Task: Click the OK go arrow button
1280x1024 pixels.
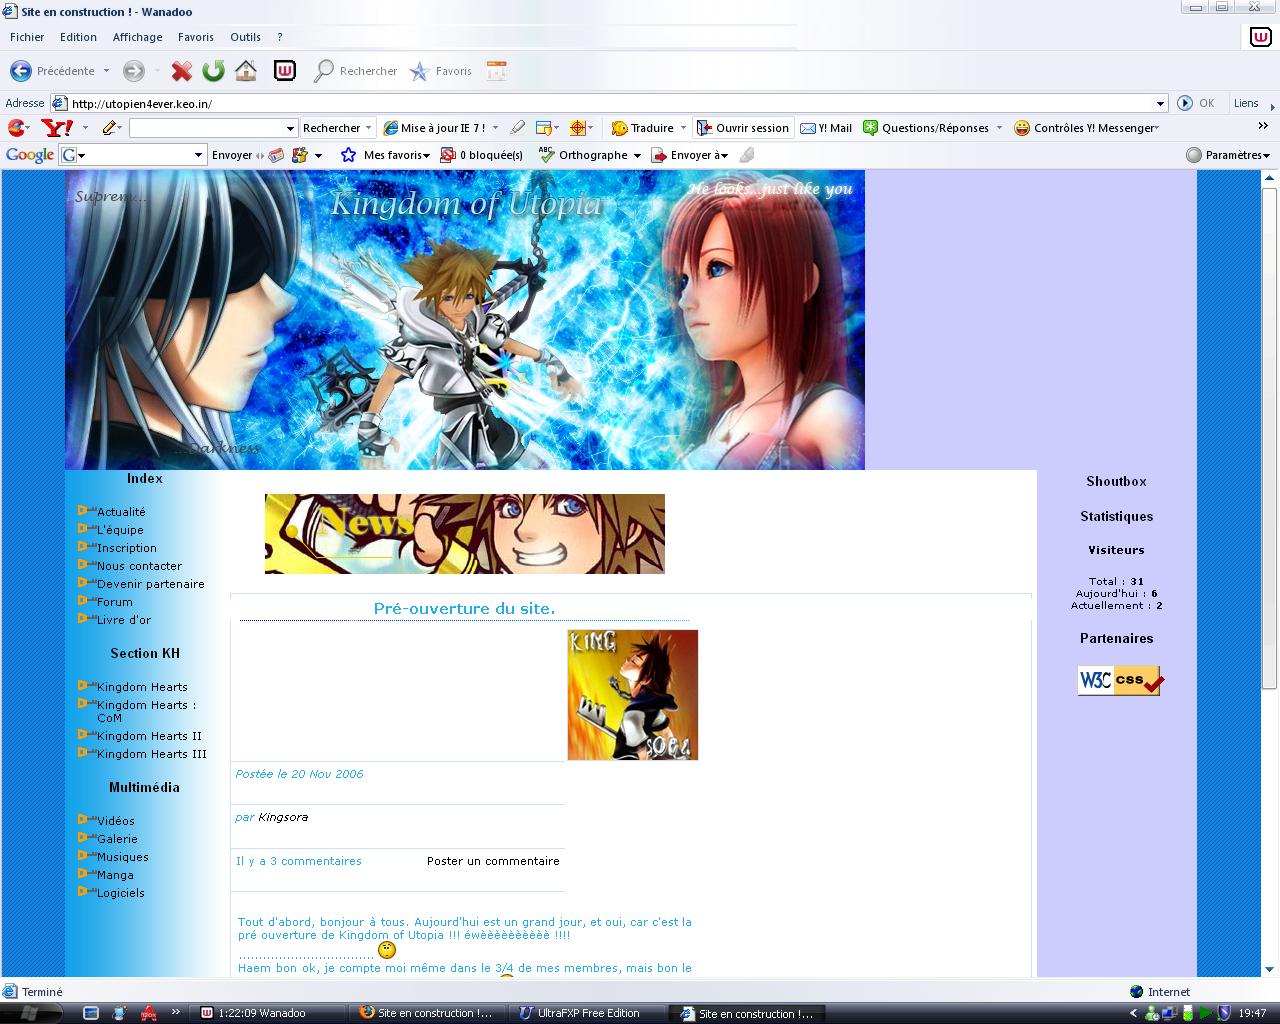Action: [1185, 103]
